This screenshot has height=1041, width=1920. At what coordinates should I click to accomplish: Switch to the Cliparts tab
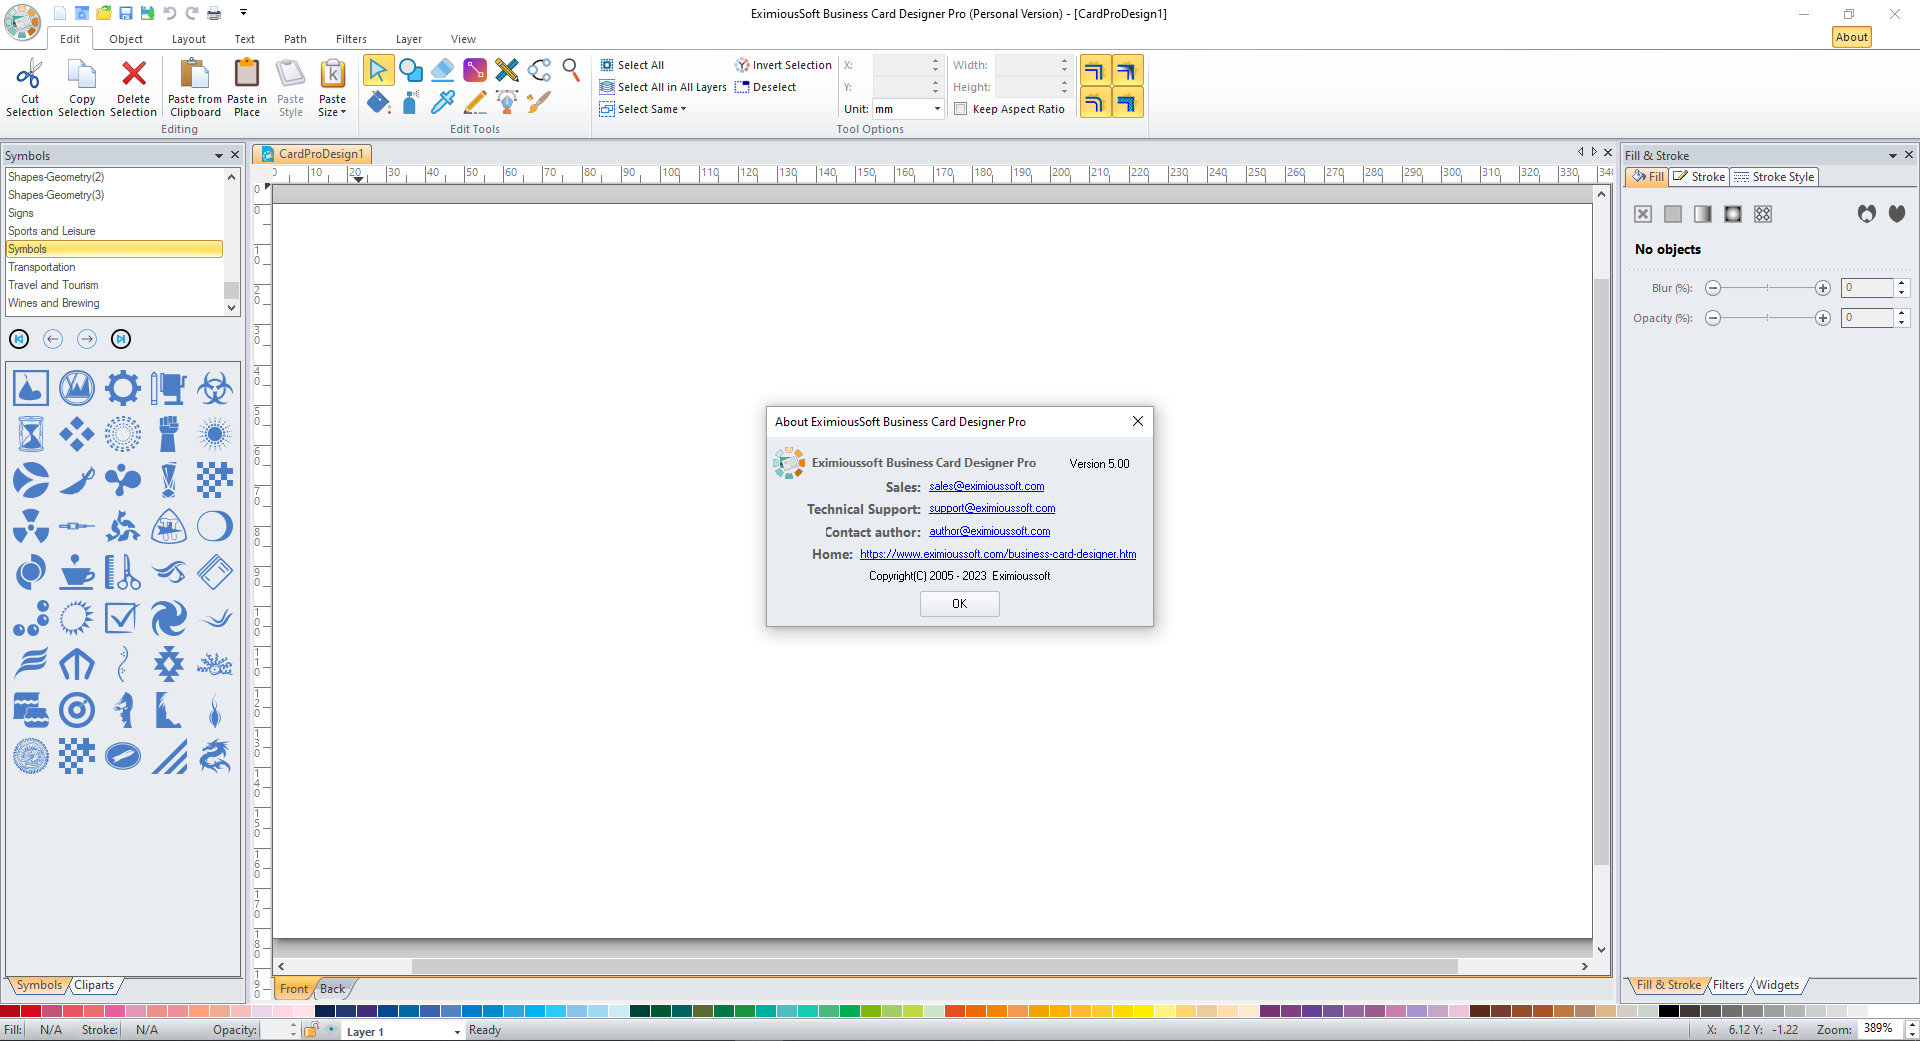click(x=94, y=985)
